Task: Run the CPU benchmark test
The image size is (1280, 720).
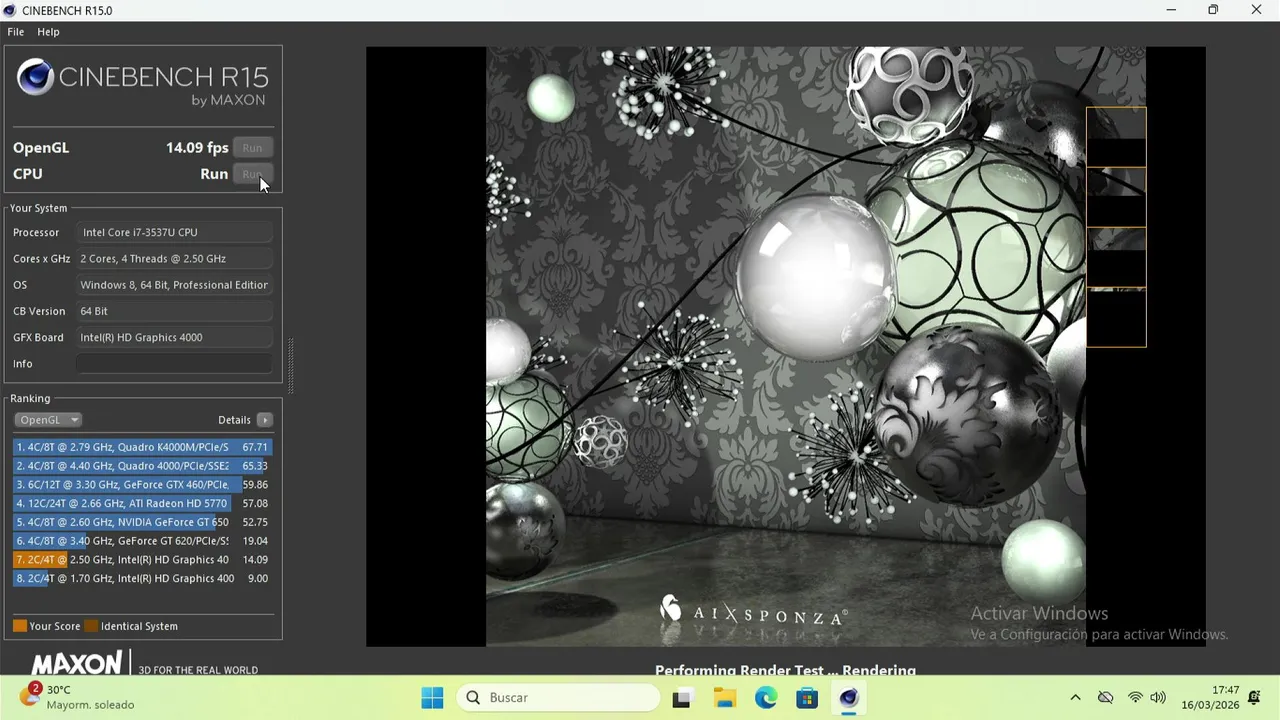Action: pyautogui.click(x=252, y=174)
